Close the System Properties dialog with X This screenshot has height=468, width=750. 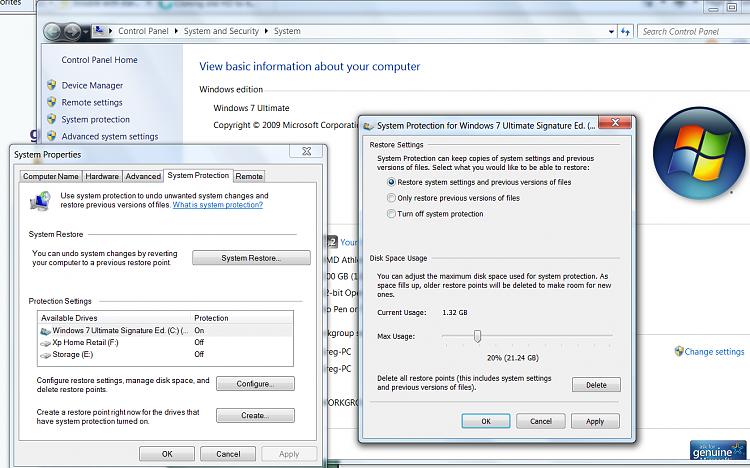click(x=307, y=151)
